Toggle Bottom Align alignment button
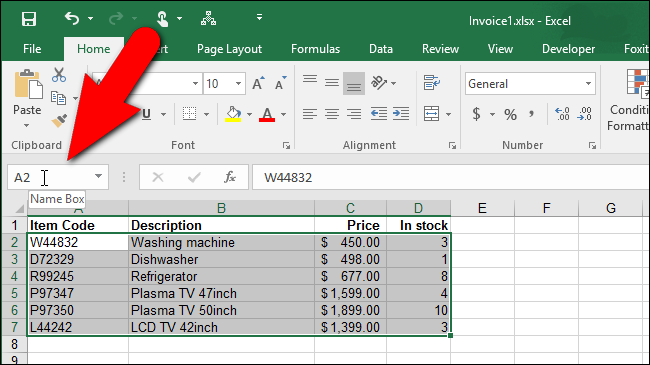650x365 pixels. [x=354, y=83]
